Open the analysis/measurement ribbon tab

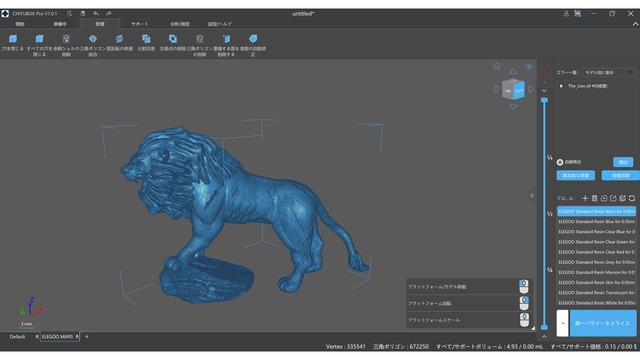[180, 24]
